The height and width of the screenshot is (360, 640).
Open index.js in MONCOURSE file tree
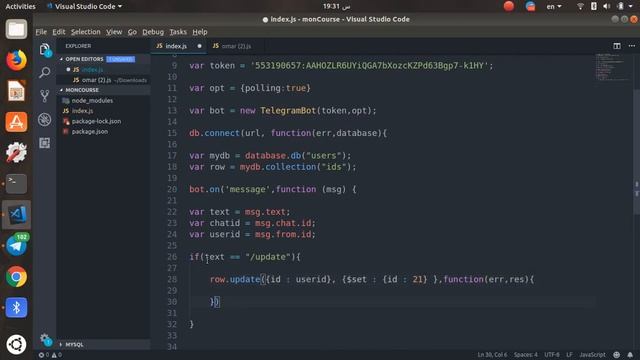pos(82,111)
